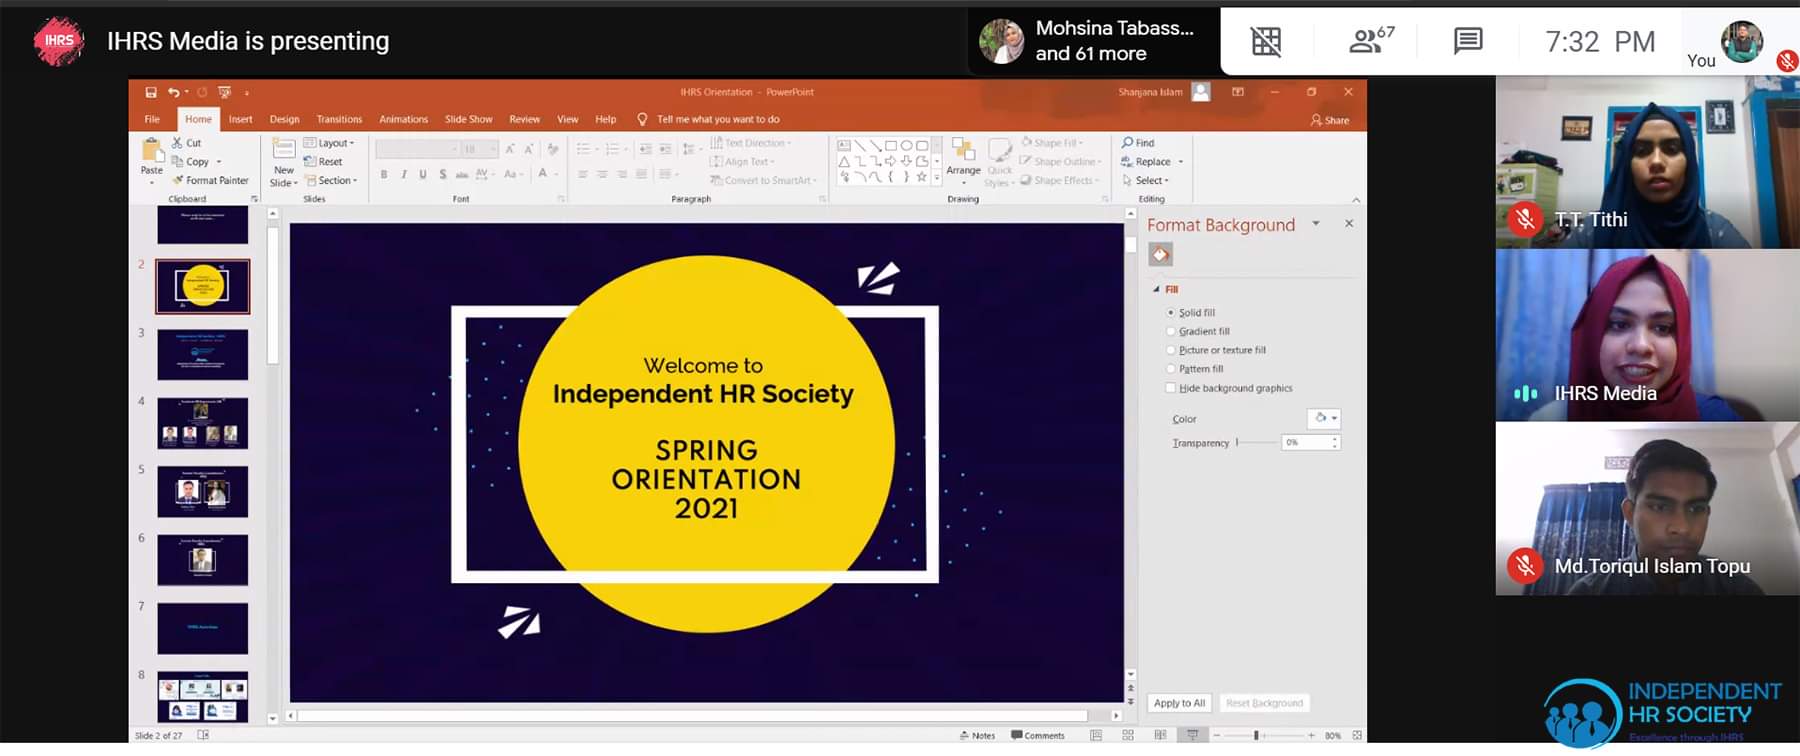Switch to the Design tab
1800x756 pixels.
(x=284, y=119)
